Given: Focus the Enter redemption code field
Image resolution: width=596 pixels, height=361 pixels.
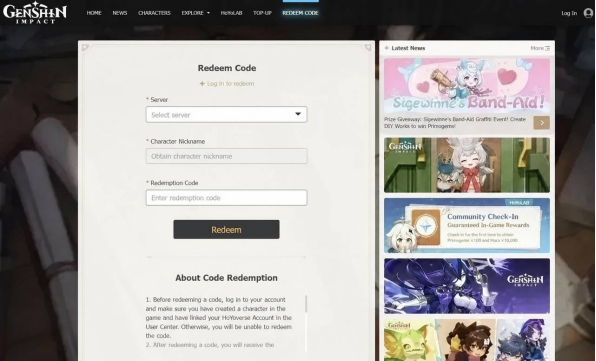Looking at the screenshot, I should [x=227, y=198].
